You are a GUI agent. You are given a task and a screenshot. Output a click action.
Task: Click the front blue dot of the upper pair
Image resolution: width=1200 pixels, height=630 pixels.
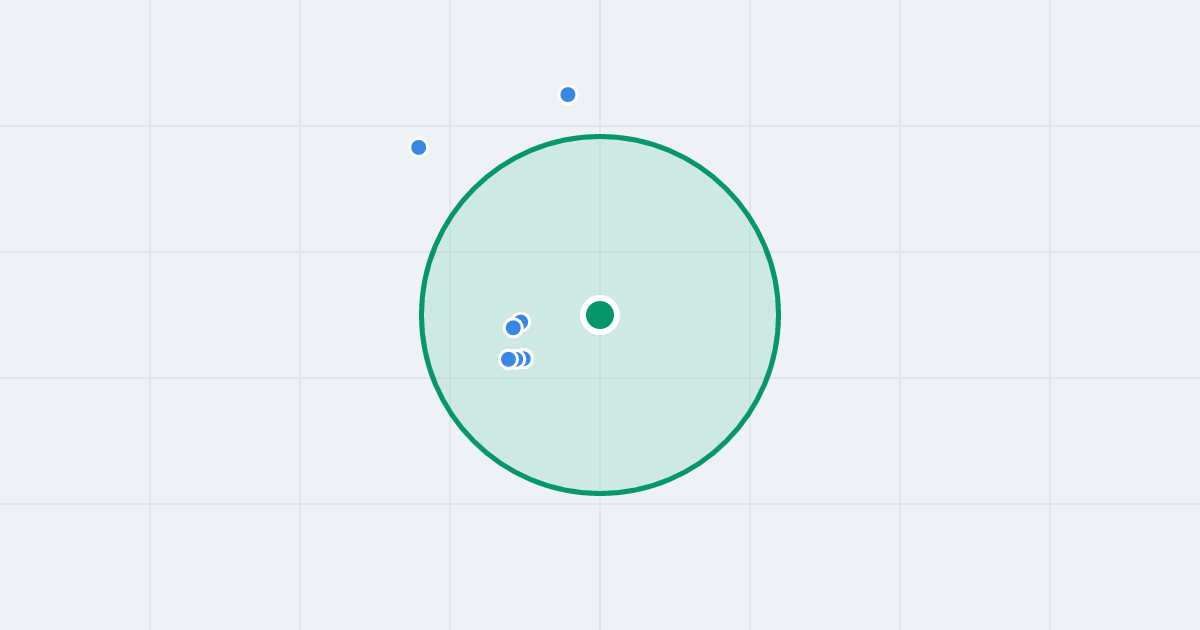513,328
